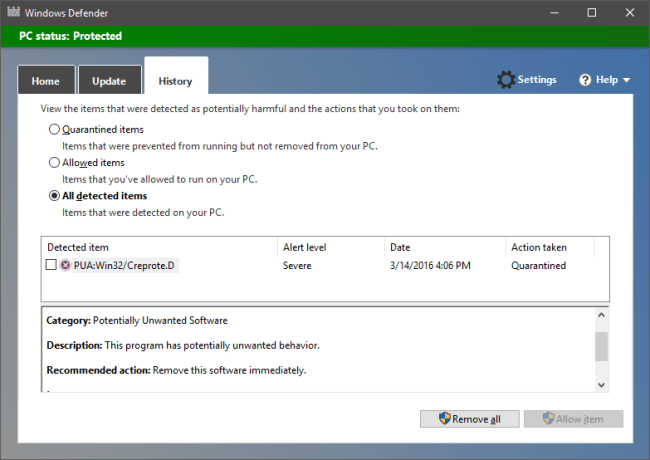The height and width of the screenshot is (460, 650).
Task: Expand the Help dropdown arrow
Action: (626, 80)
